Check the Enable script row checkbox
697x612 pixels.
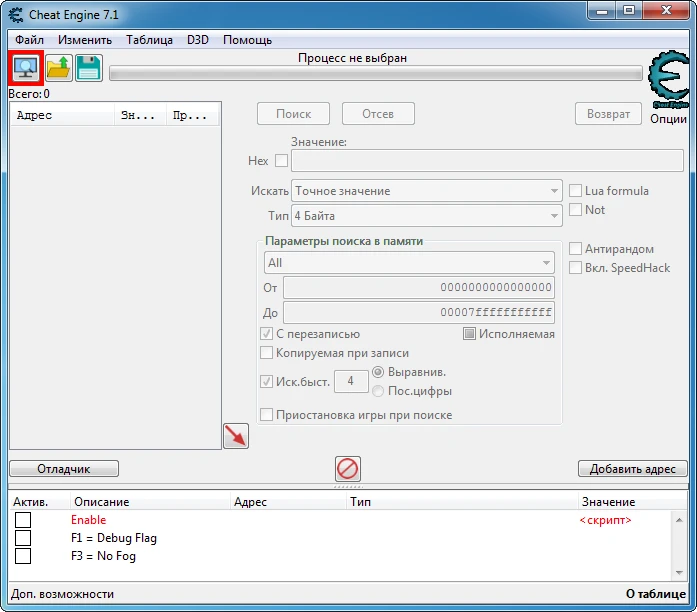tap(23, 520)
